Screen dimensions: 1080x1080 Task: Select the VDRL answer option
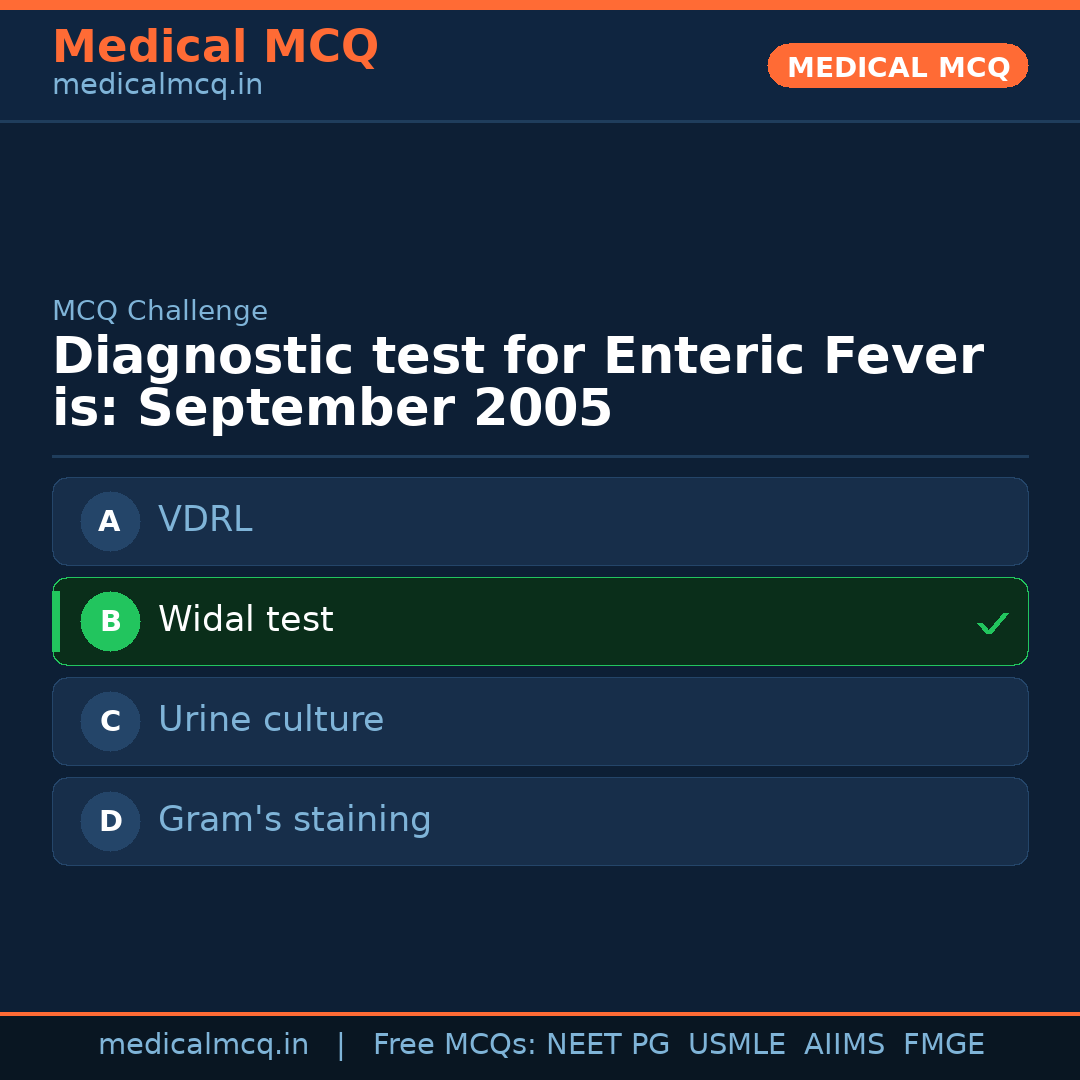click(540, 521)
